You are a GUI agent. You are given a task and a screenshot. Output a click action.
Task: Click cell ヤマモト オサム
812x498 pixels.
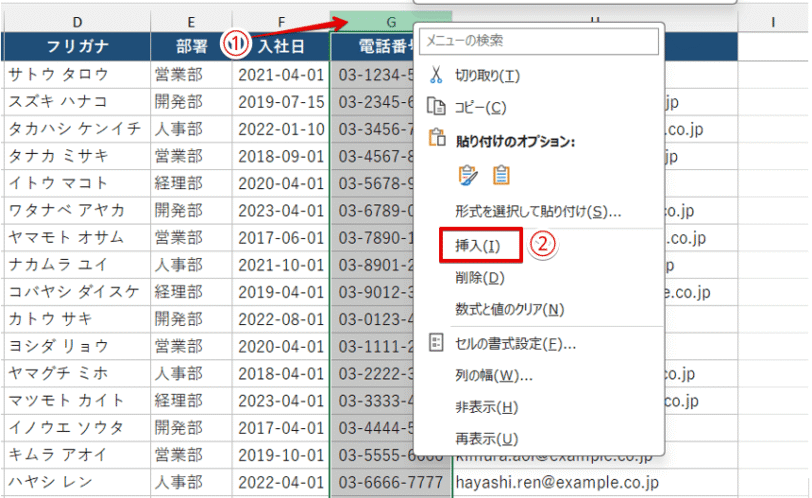[x=77, y=238]
